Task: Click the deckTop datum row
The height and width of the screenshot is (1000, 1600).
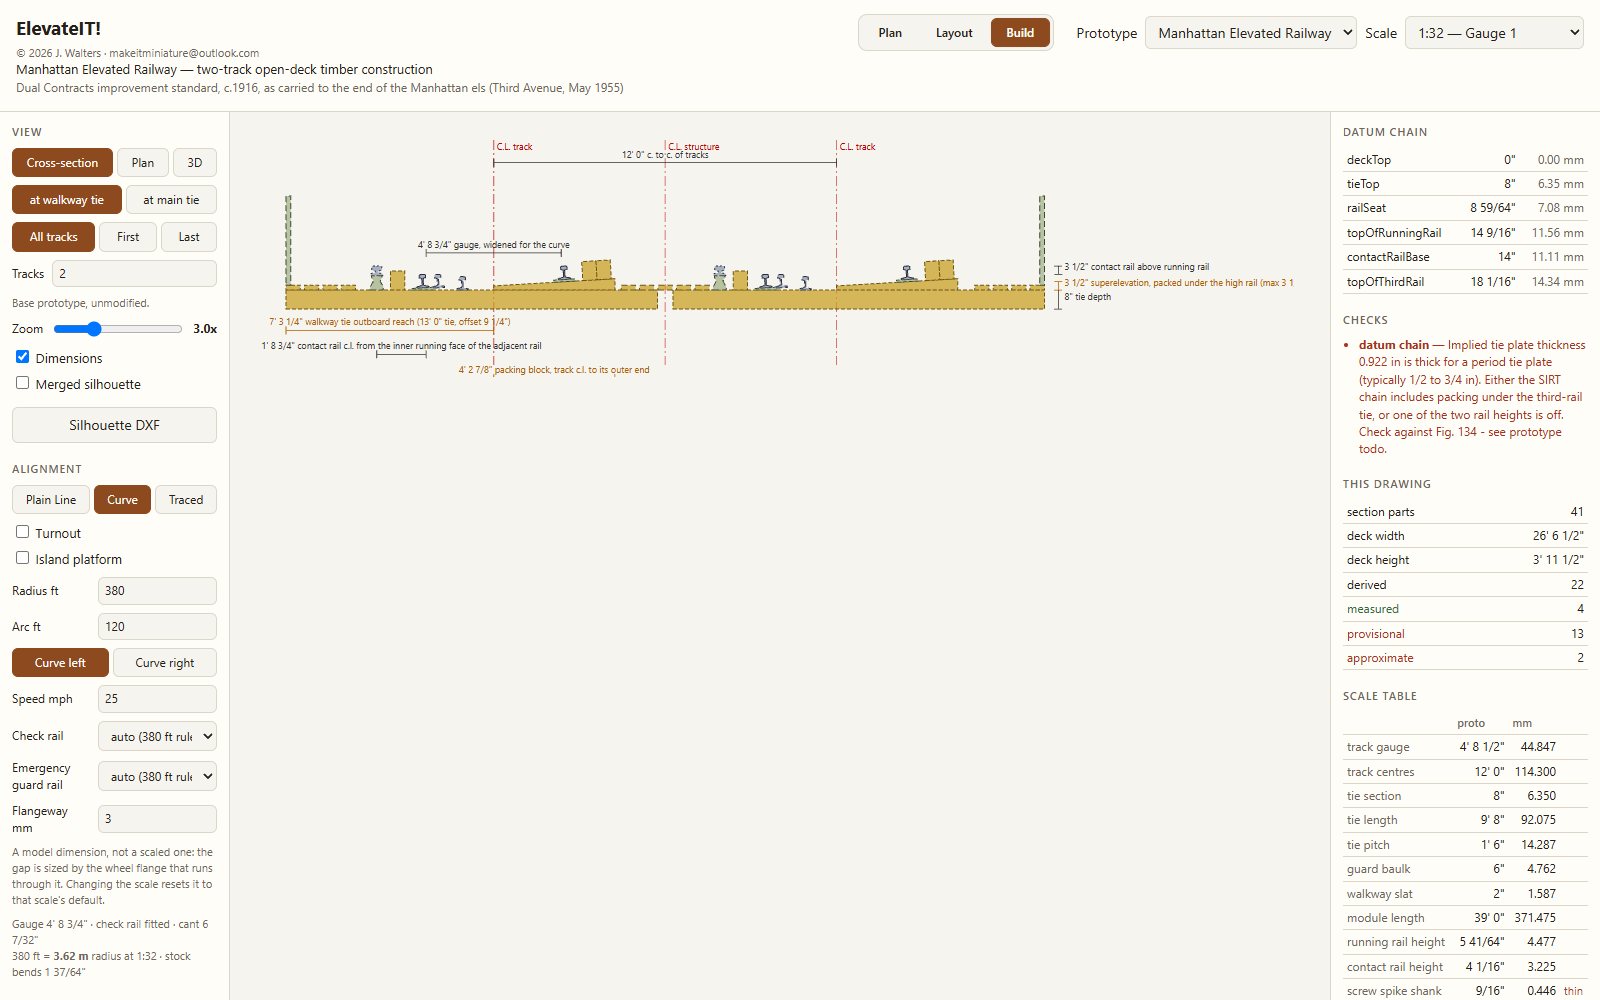Action: click(x=1465, y=160)
